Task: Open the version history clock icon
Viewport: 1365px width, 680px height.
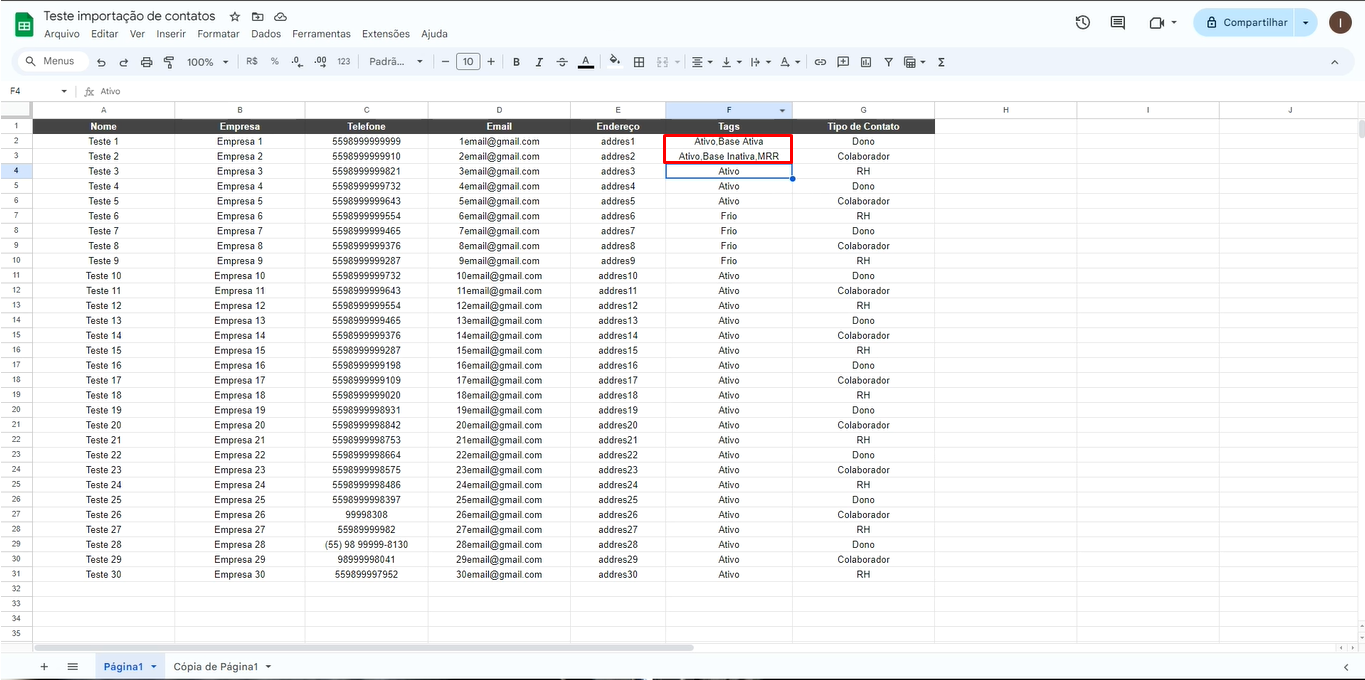Action: (x=1082, y=22)
